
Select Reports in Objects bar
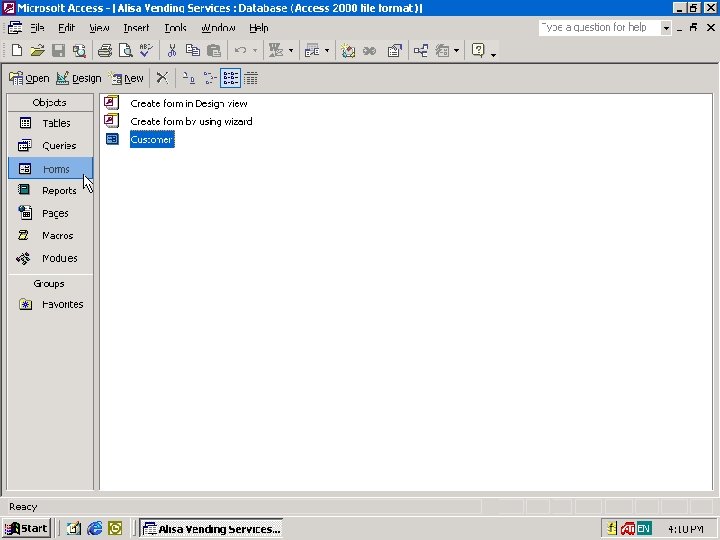tap(50, 191)
